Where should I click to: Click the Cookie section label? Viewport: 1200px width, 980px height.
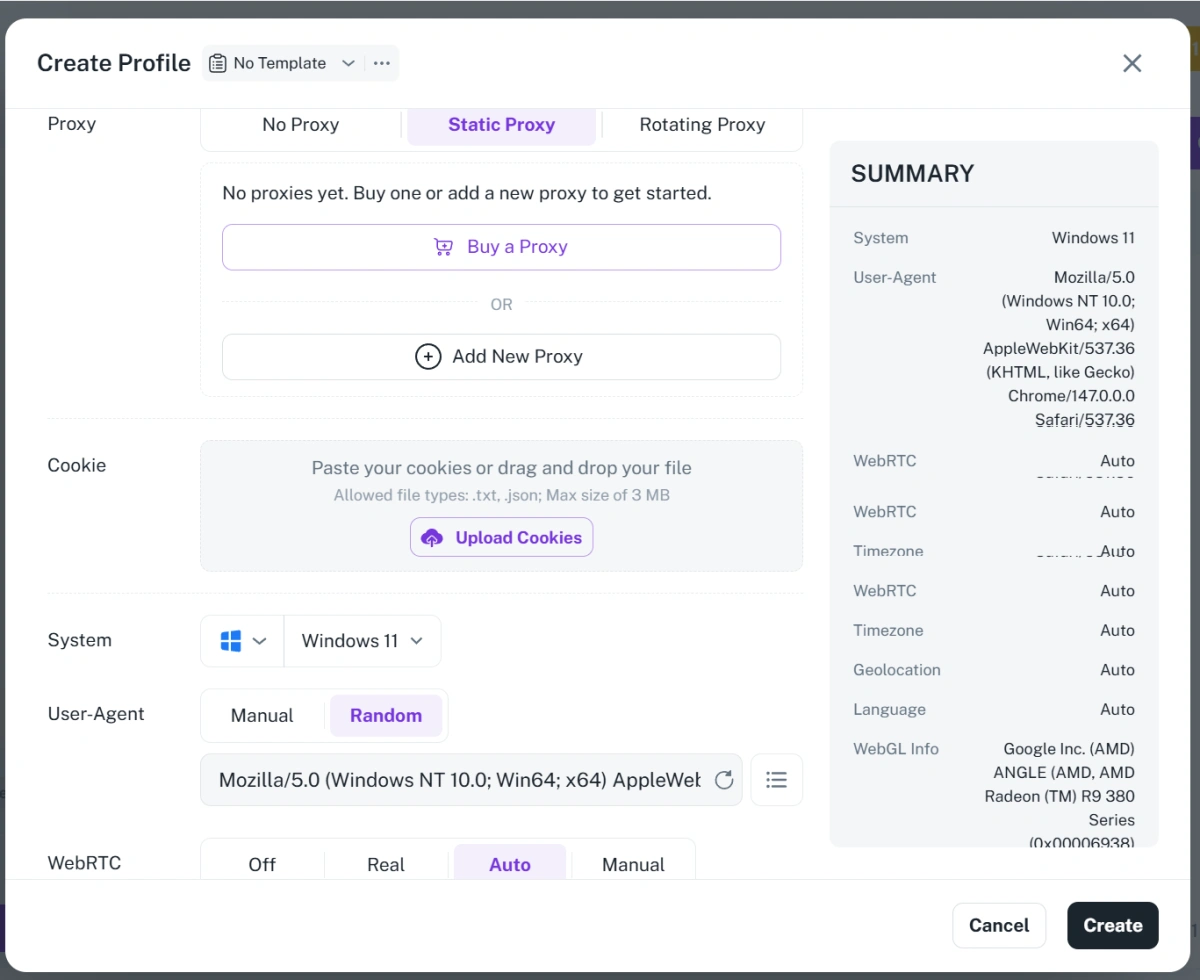point(77,466)
